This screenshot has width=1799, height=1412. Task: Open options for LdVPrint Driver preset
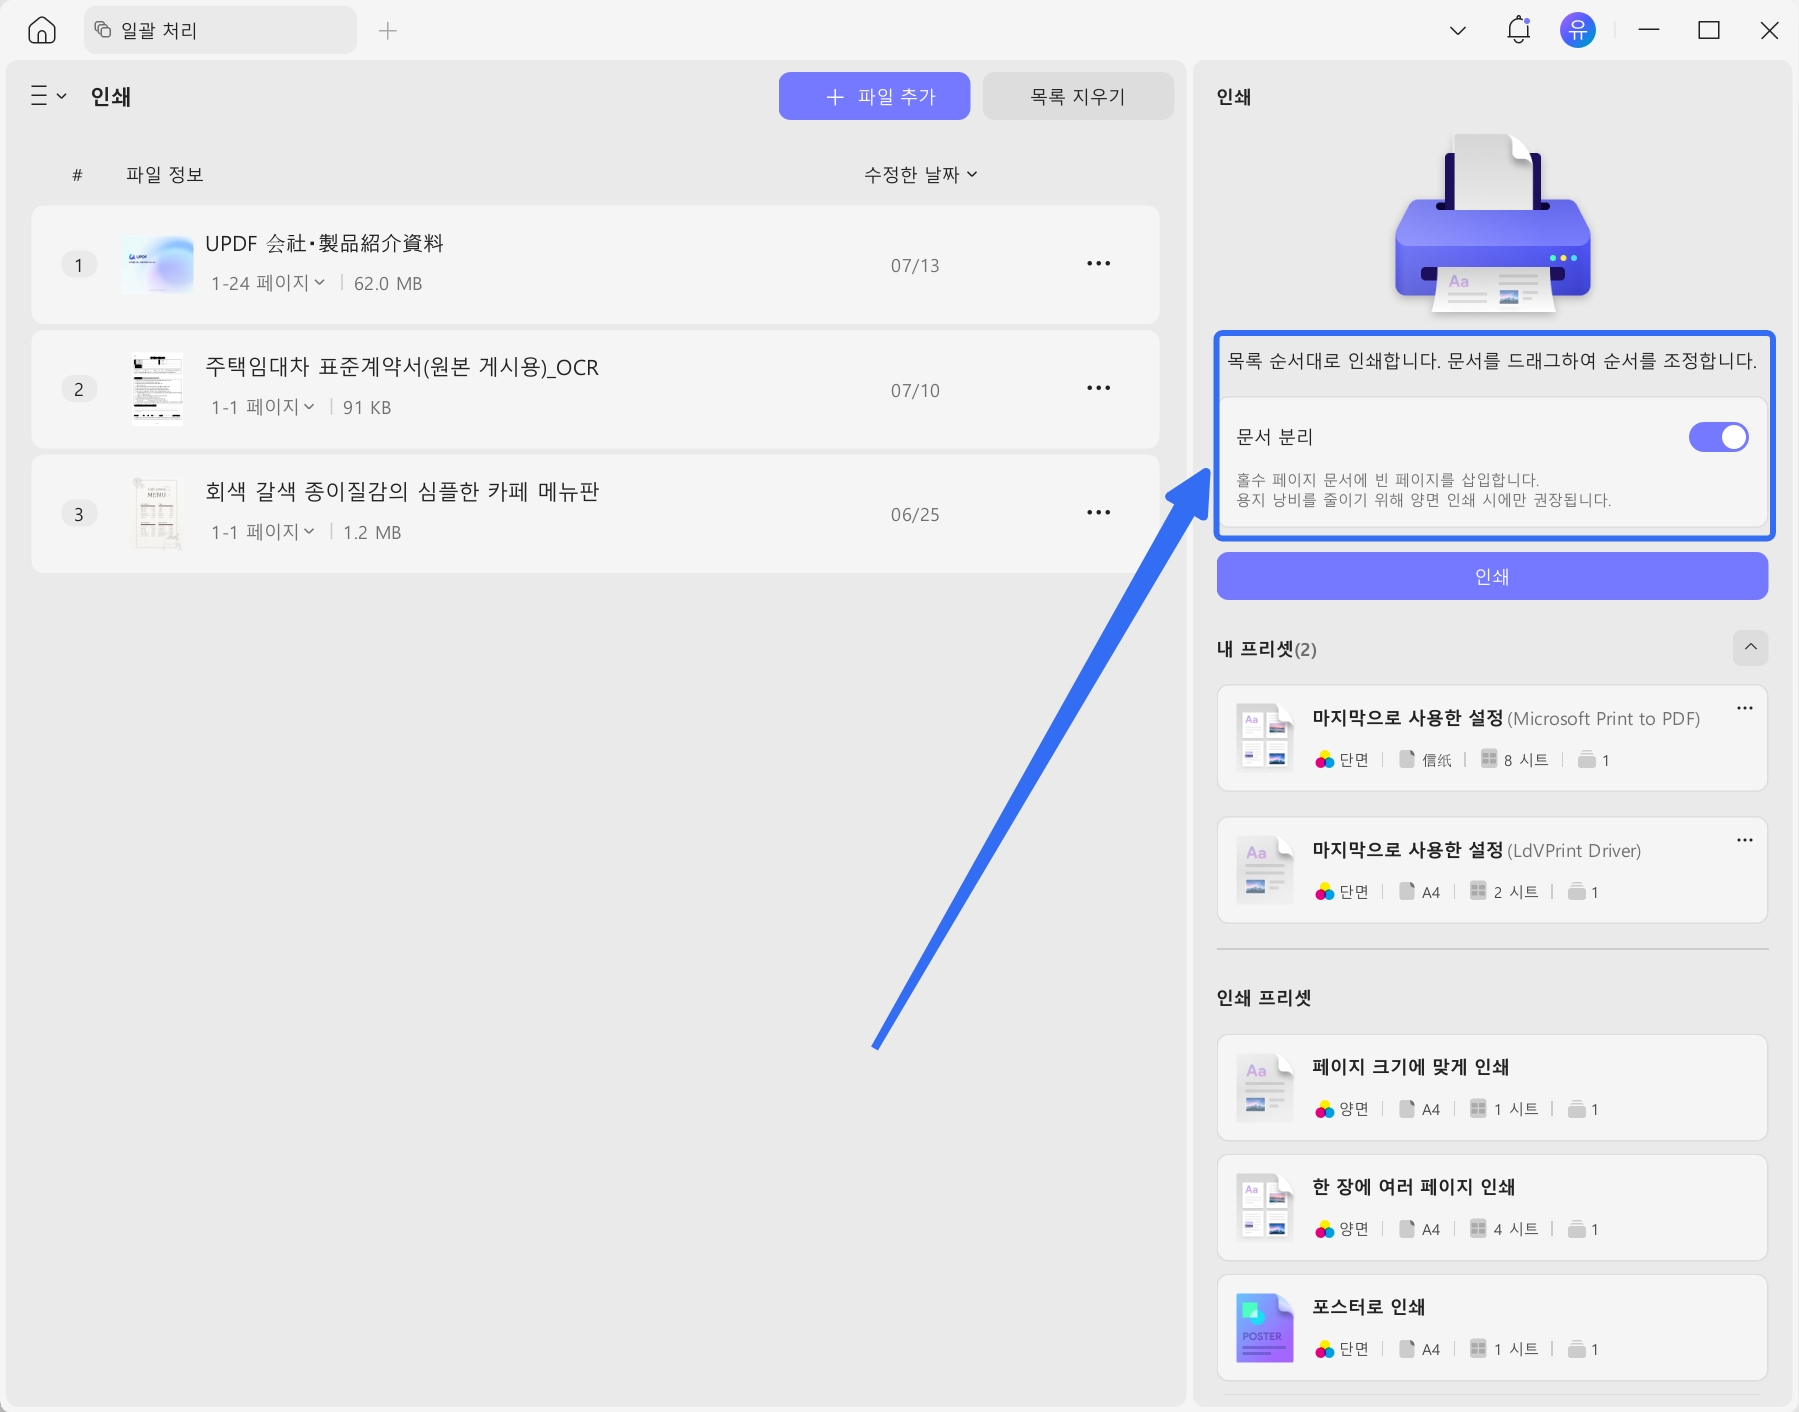[1745, 840]
